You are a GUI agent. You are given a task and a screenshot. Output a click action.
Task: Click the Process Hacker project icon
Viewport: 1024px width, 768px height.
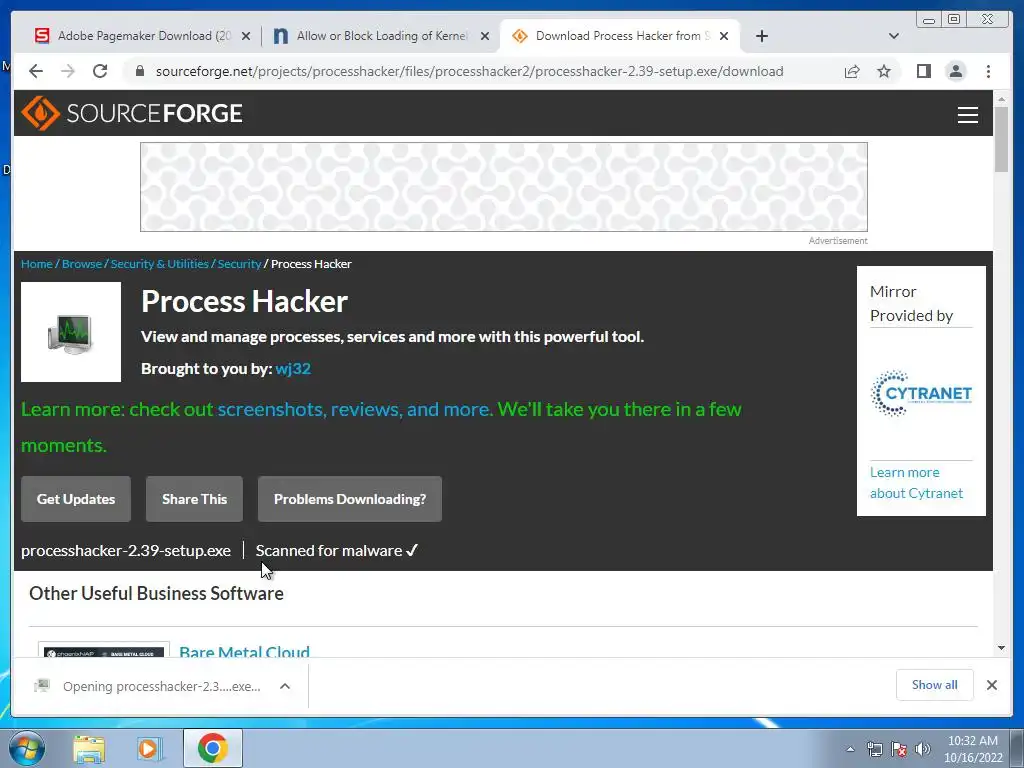tap(71, 332)
